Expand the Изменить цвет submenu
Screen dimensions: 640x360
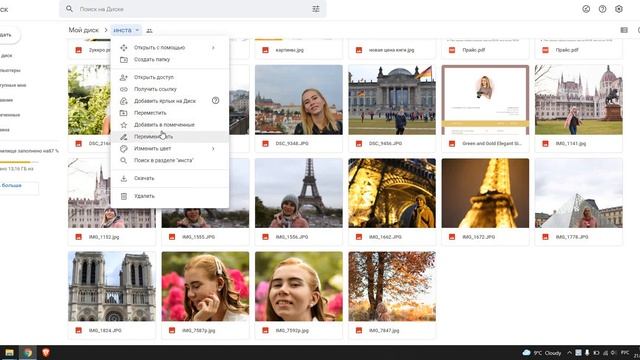[x=213, y=149]
